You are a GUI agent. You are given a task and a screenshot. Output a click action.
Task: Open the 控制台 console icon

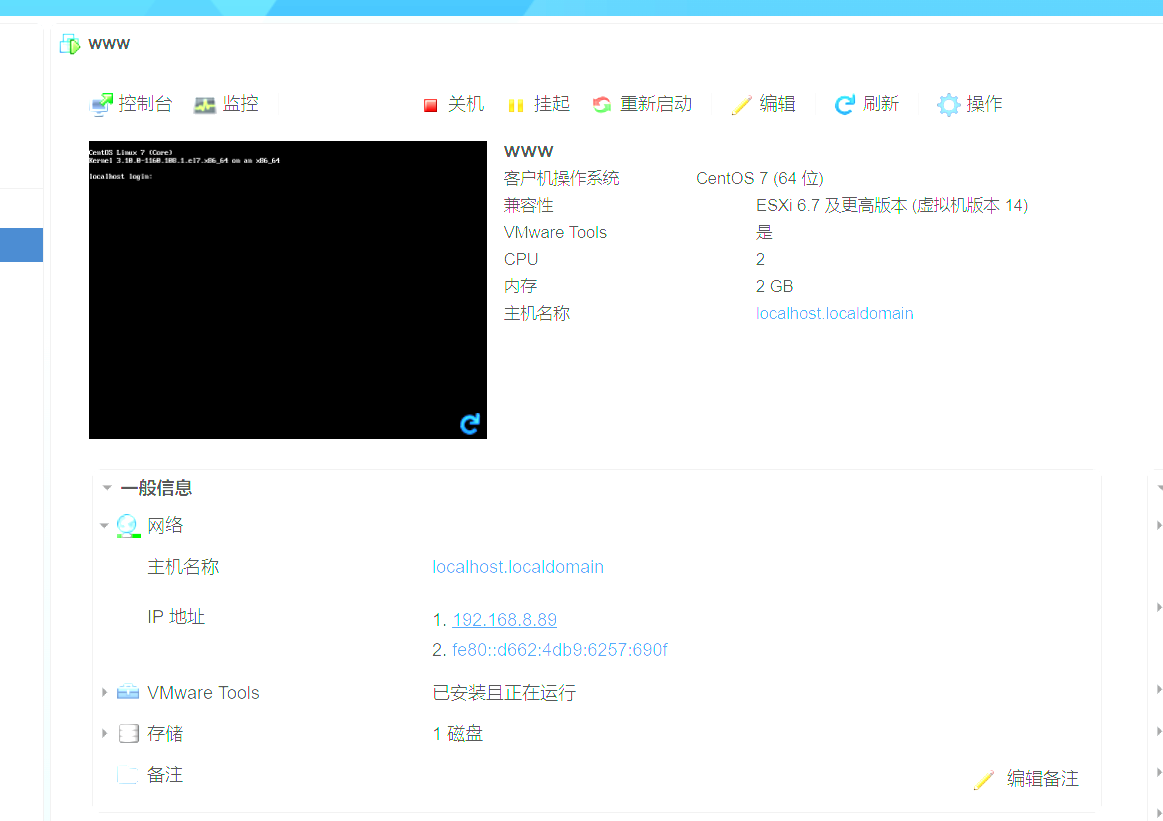click(102, 104)
